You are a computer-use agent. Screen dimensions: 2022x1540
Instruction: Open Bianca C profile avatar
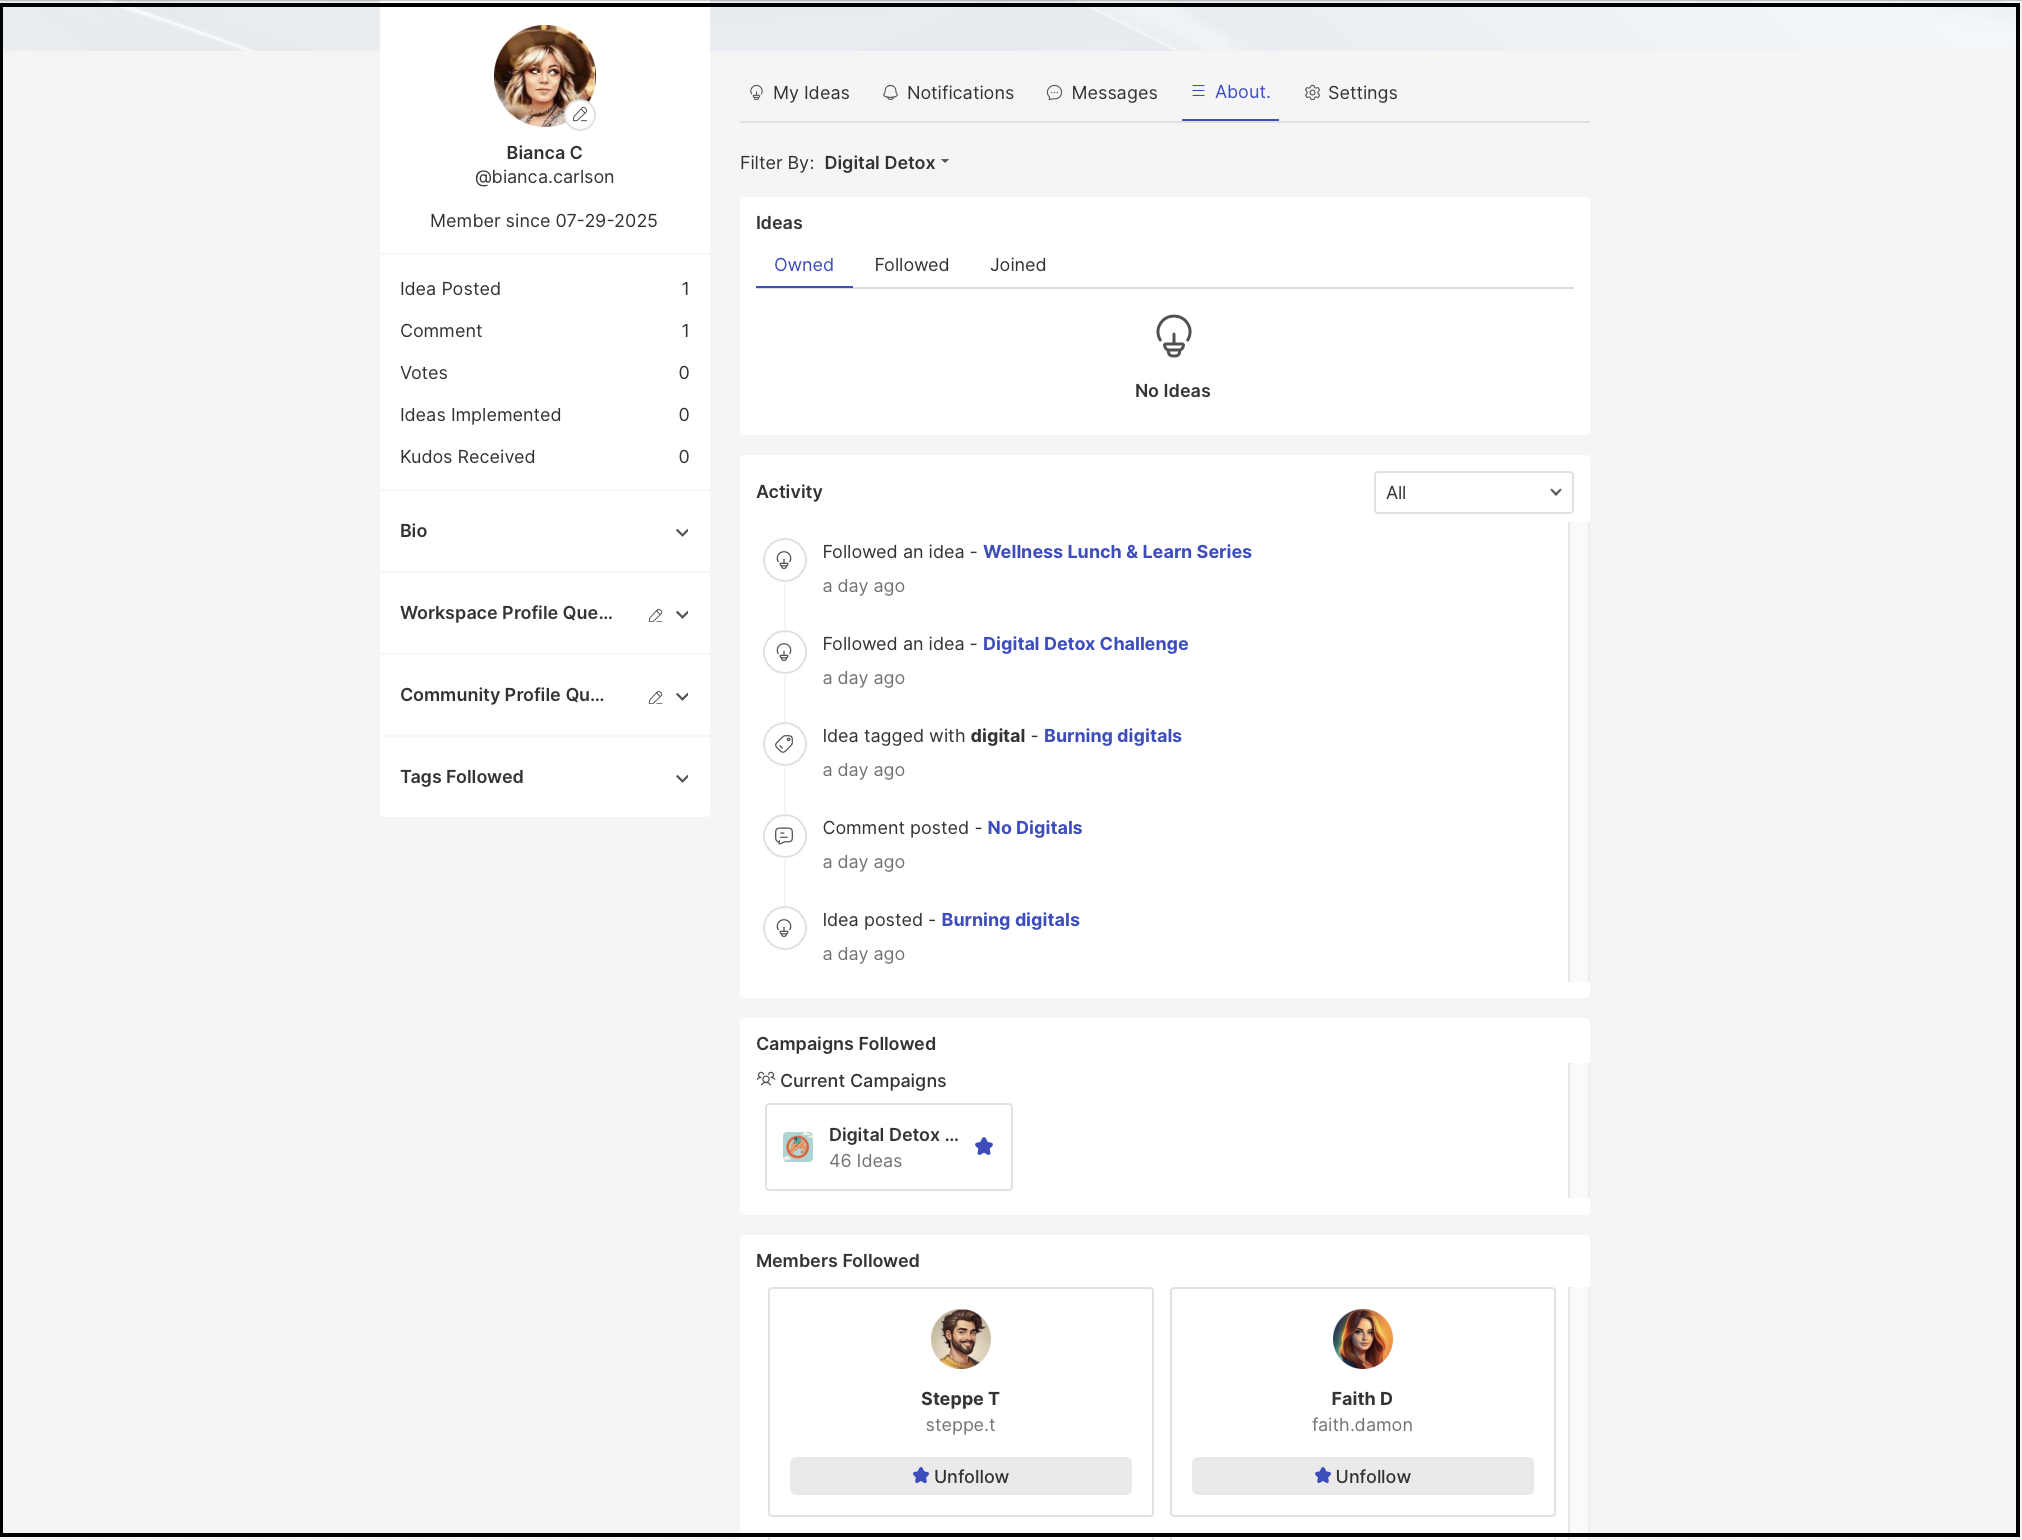coord(545,76)
